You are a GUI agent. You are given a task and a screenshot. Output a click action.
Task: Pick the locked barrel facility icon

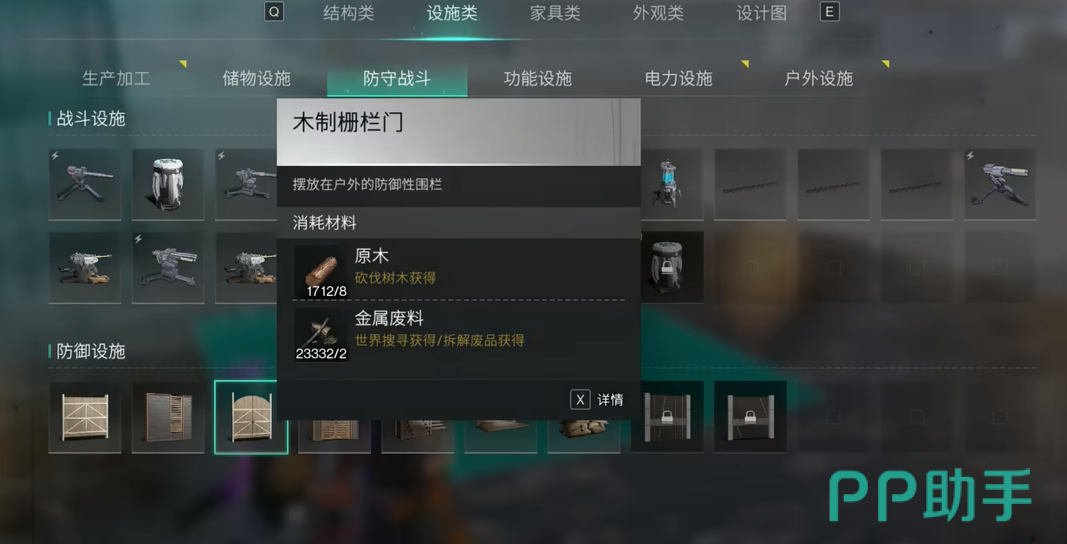[668, 267]
